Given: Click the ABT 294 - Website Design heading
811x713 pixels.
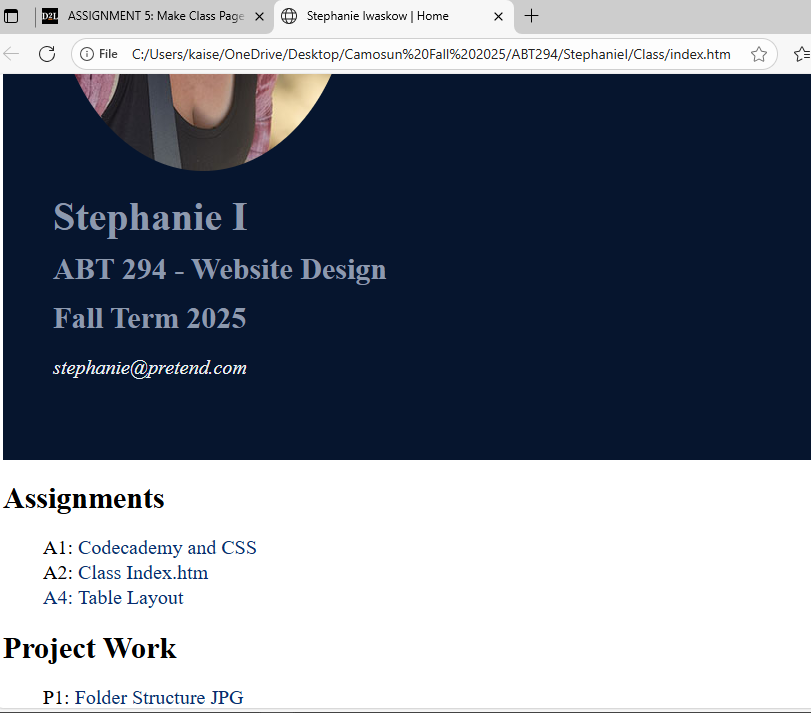Looking at the screenshot, I should pyautogui.click(x=219, y=270).
